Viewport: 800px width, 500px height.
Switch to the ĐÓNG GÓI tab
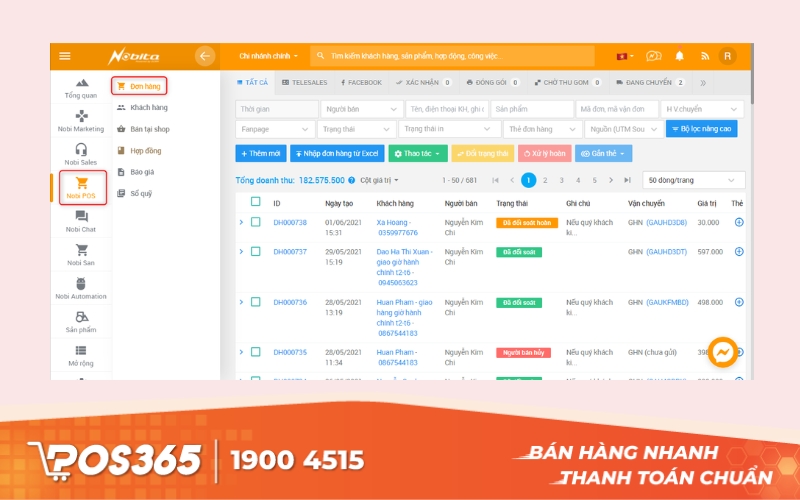493,83
